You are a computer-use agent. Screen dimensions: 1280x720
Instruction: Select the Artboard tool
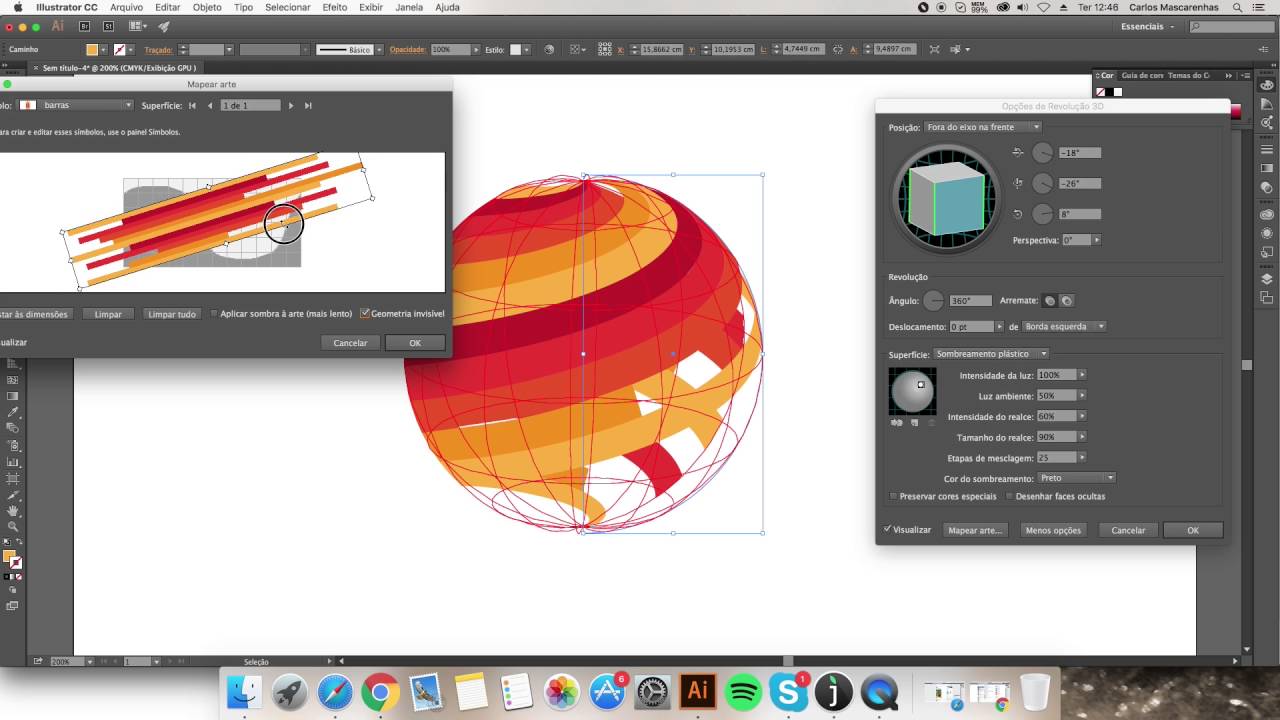(13, 478)
